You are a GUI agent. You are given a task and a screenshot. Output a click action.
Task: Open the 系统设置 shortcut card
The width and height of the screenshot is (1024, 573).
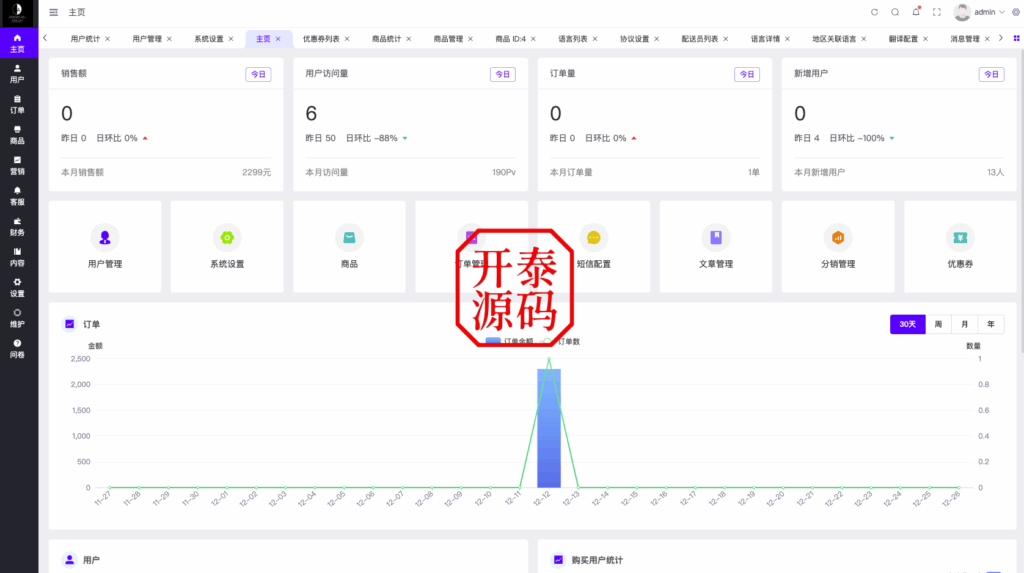click(x=227, y=247)
